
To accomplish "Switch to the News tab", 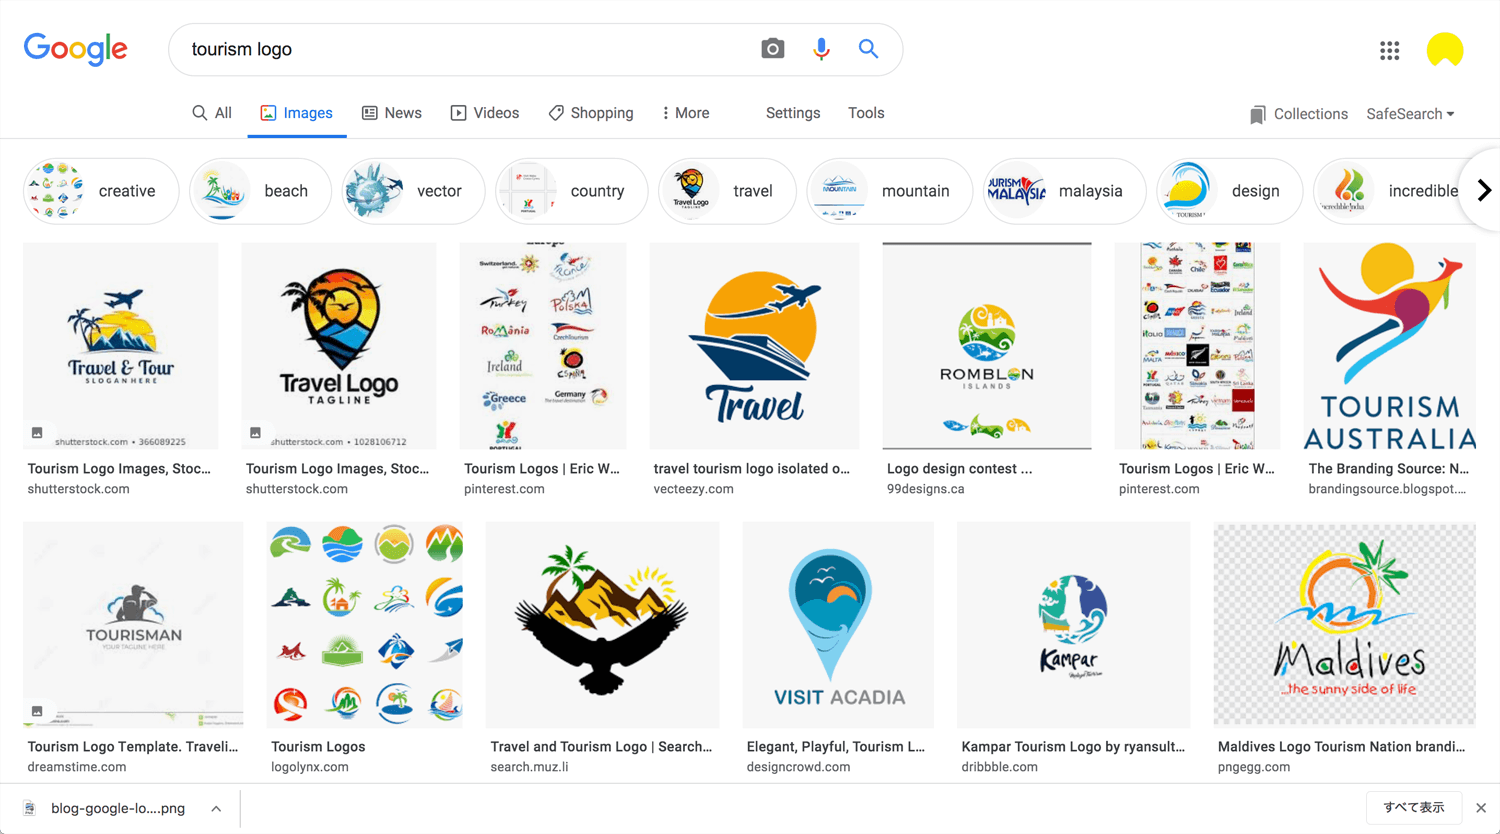I will click(x=392, y=113).
